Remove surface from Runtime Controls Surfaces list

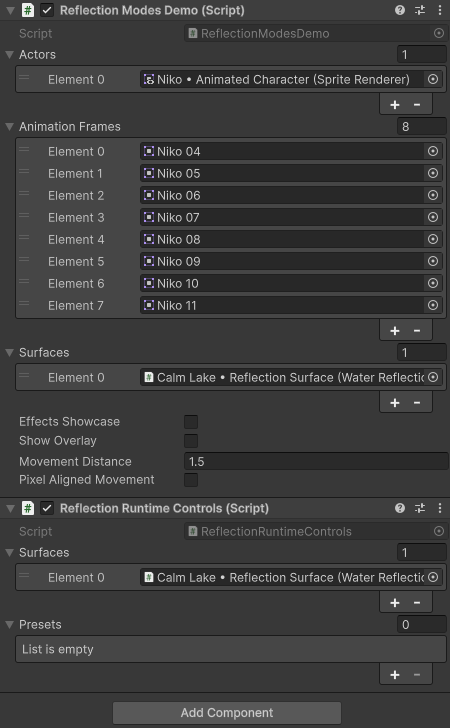point(417,602)
